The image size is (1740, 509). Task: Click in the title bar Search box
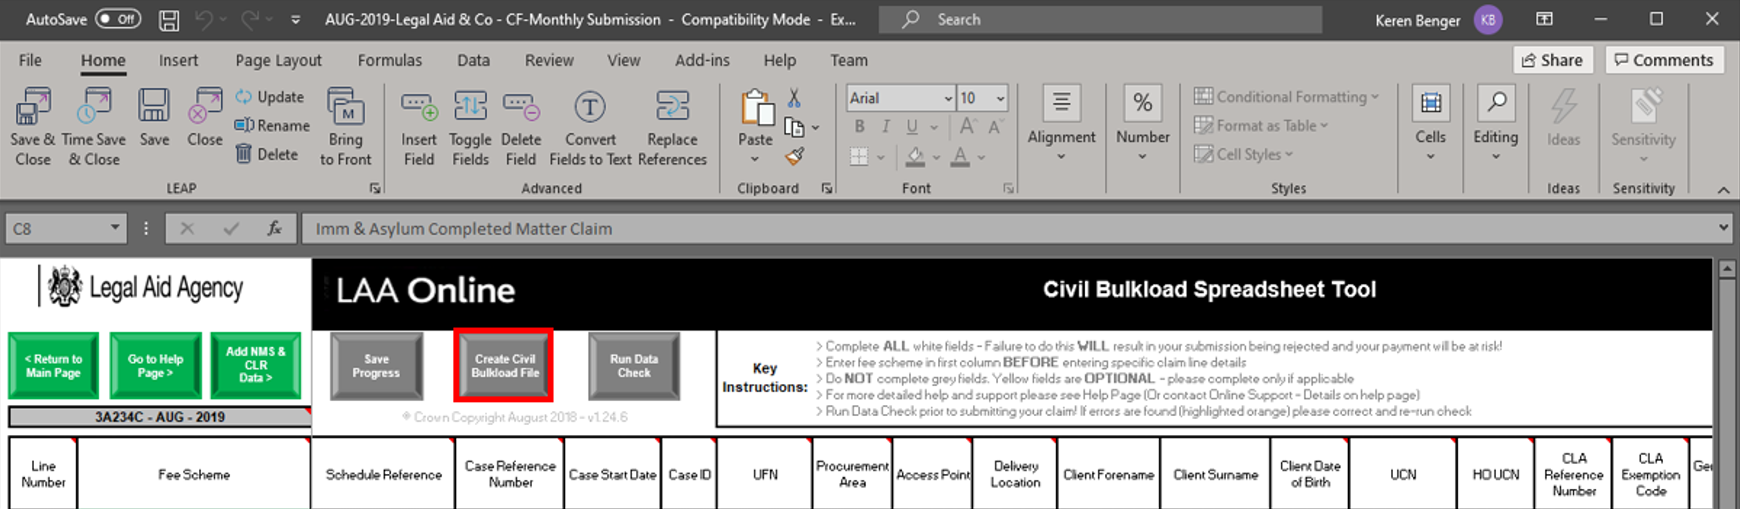1100,19
